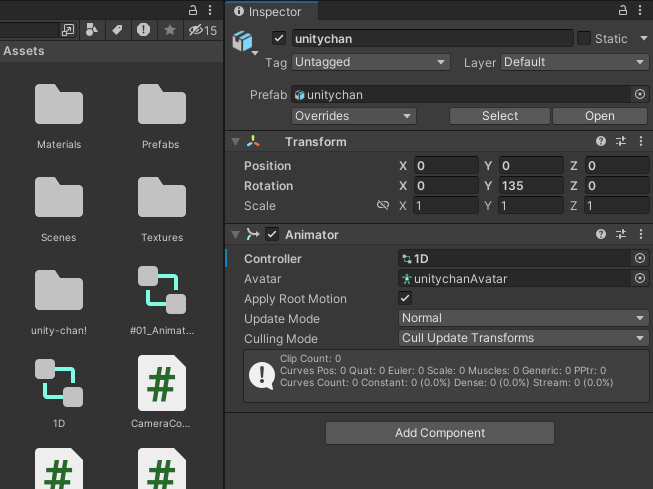Filter assets by label icon
This screenshot has height=489, width=653.
click(x=117, y=30)
